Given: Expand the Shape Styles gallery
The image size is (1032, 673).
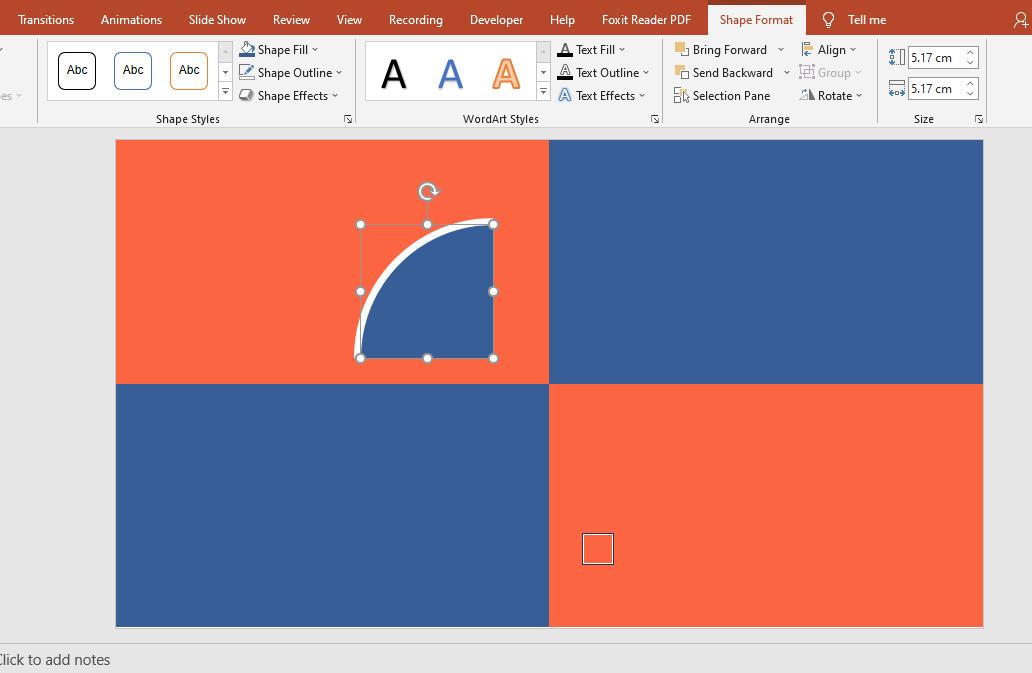Looking at the screenshot, I should (225, 91).
